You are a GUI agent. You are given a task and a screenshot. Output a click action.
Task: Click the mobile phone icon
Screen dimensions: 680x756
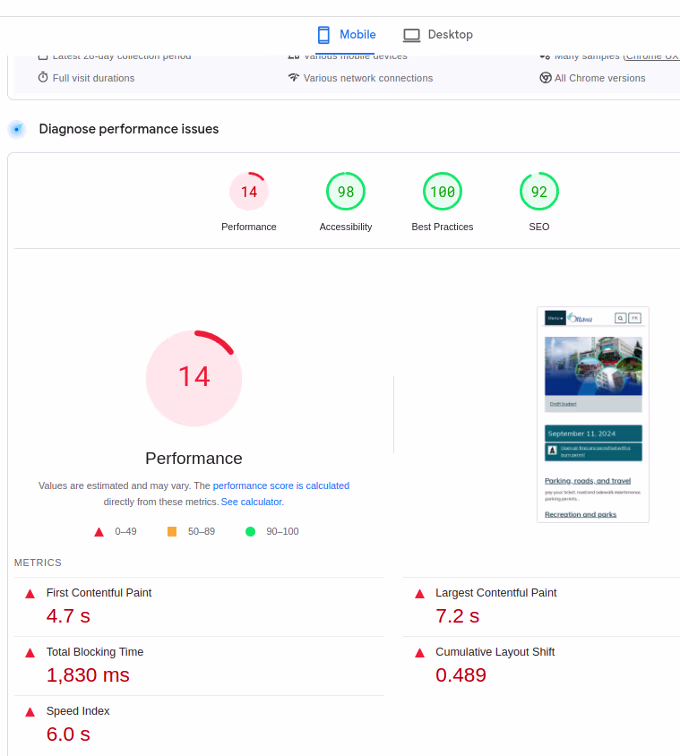(324, 35)
